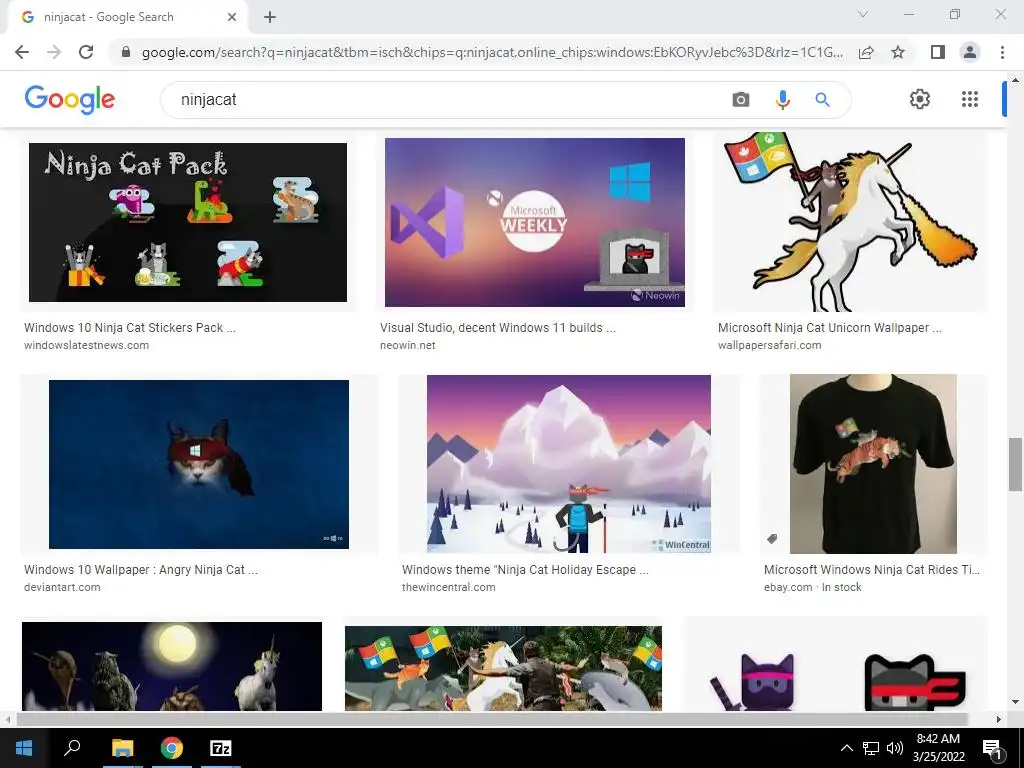Go back to the previous page
This screenshot has width=1024, height=768.
pos(22,52)
